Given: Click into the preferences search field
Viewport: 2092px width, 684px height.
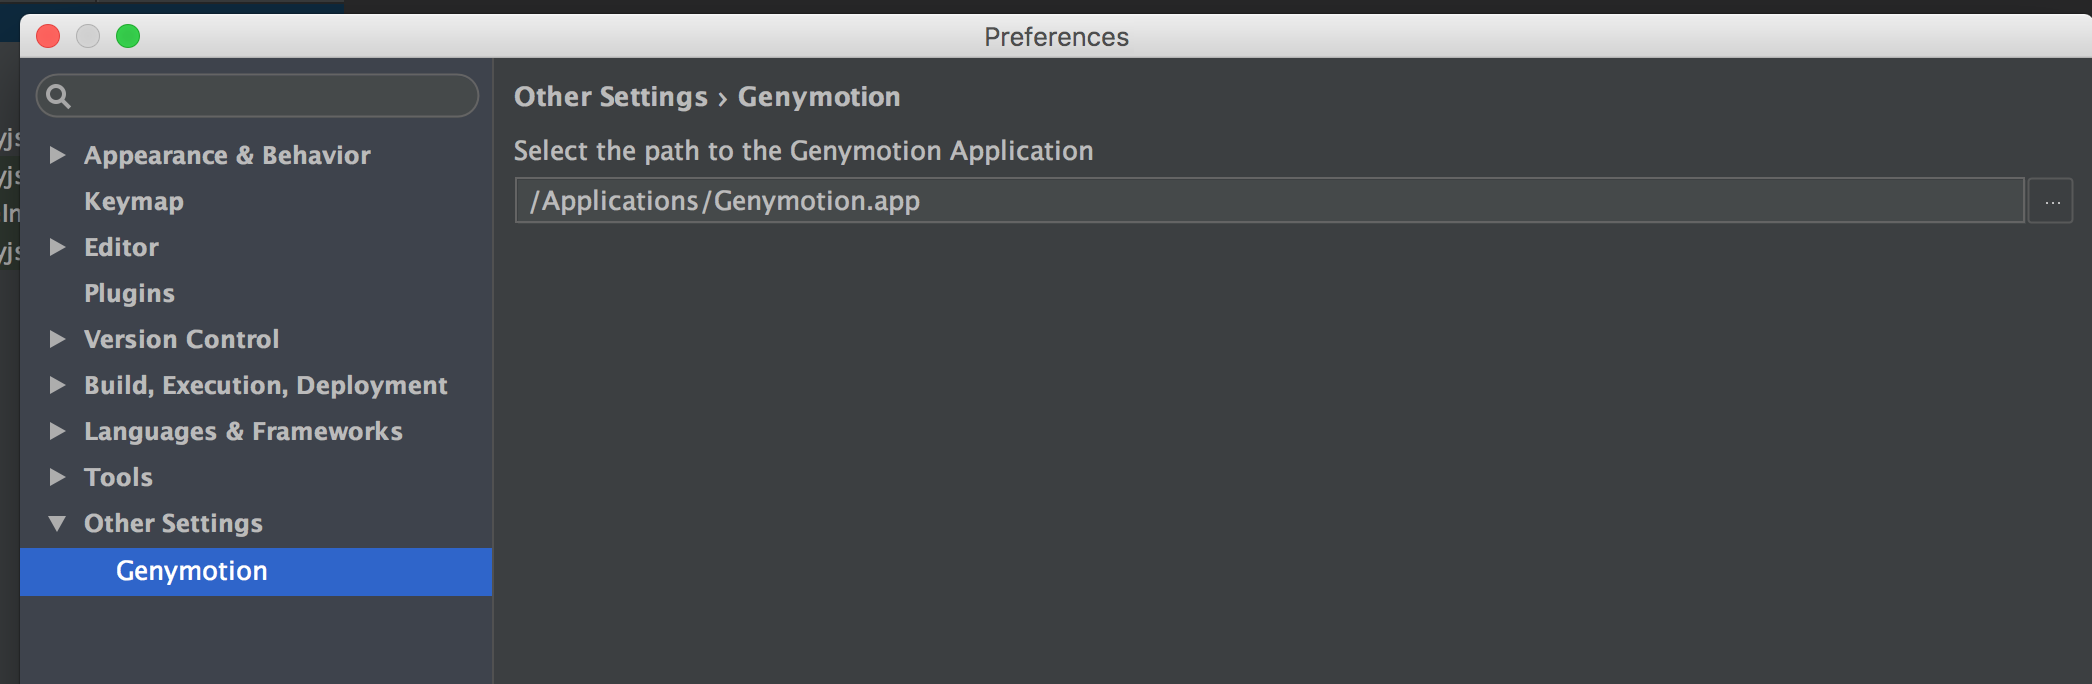Looking at the screenshot, I should coord(270,96).
